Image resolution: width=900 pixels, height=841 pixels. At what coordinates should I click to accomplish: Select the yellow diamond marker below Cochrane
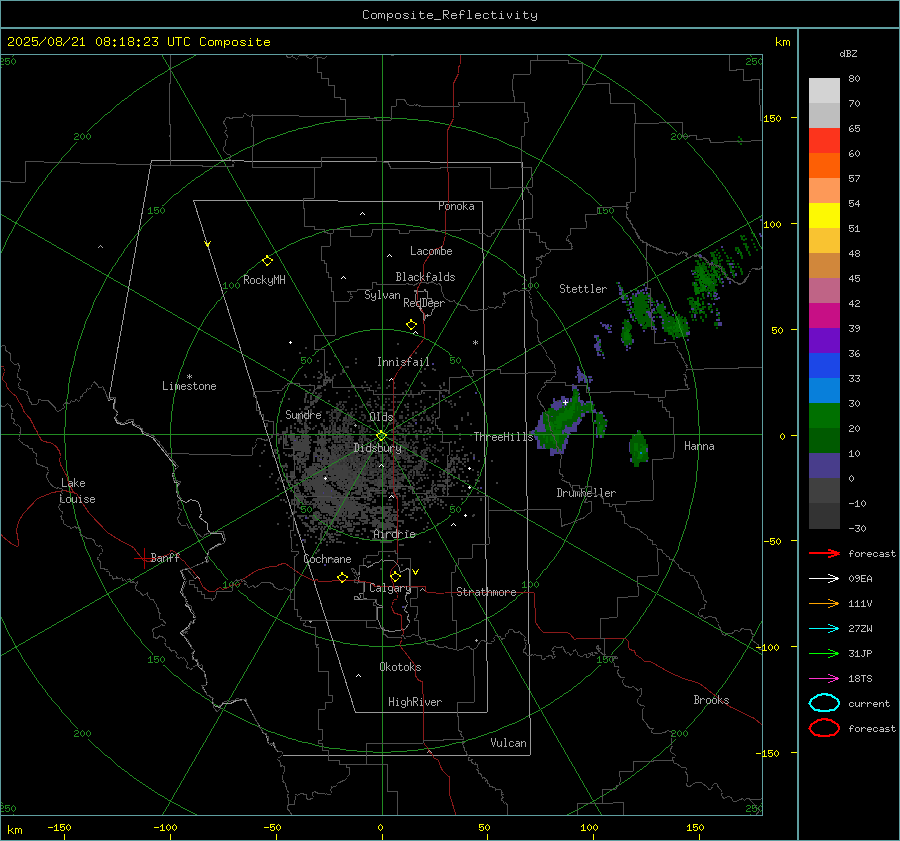[x=342, y=577]
